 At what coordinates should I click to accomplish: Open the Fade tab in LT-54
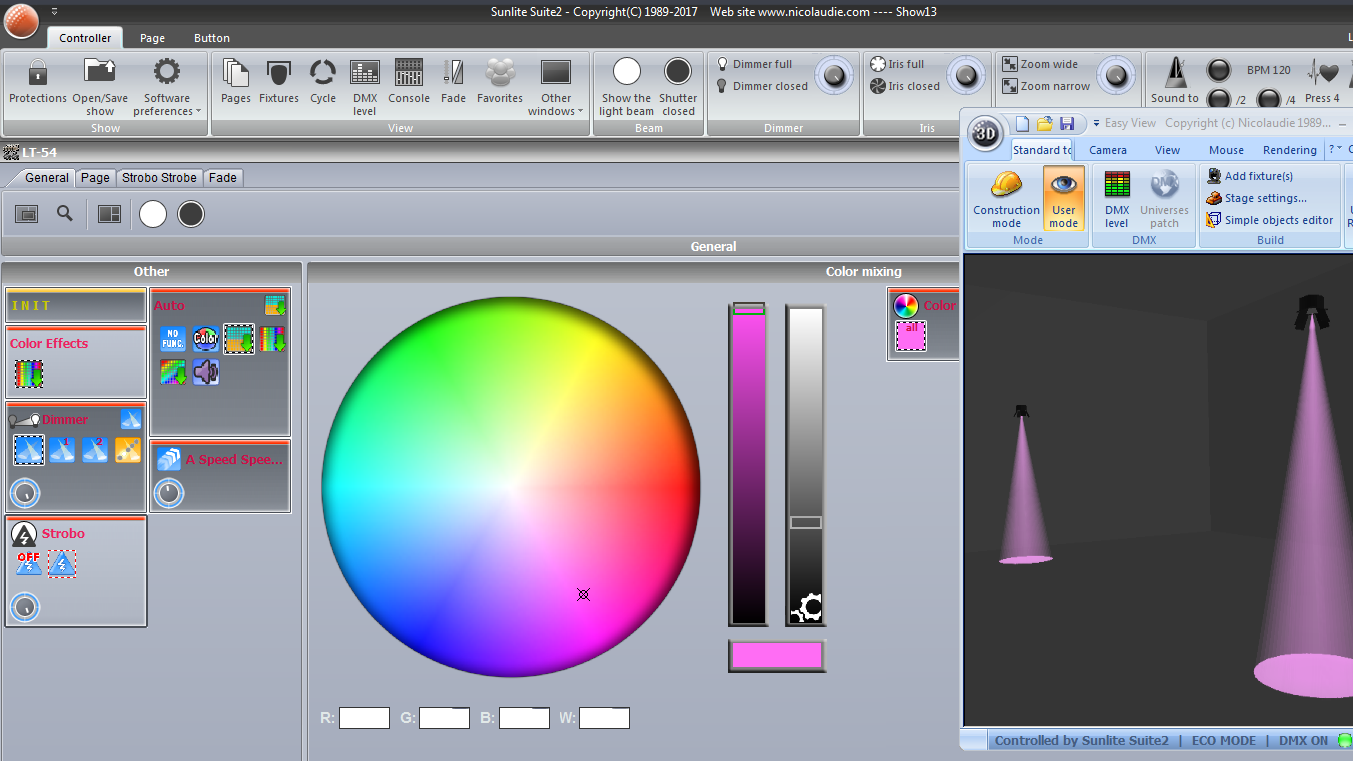(x=223, y=178)
